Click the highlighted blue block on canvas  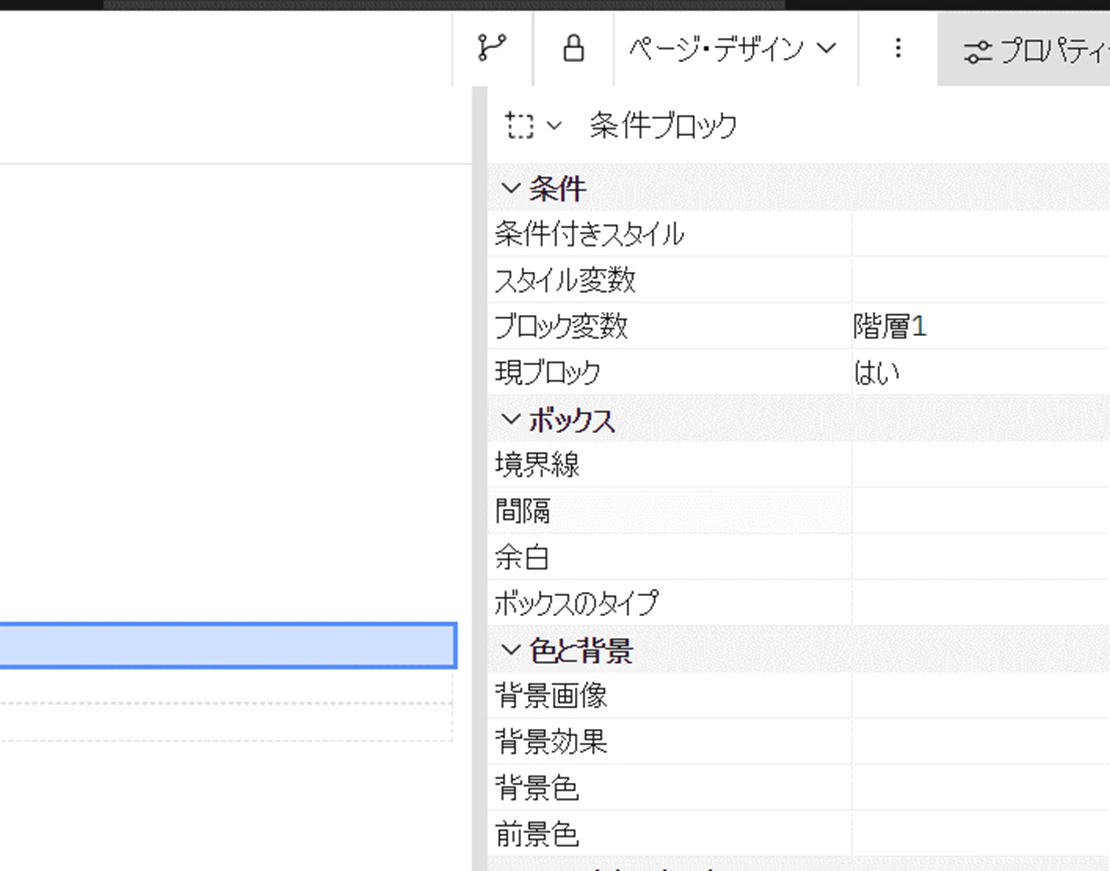click(228, 645)
